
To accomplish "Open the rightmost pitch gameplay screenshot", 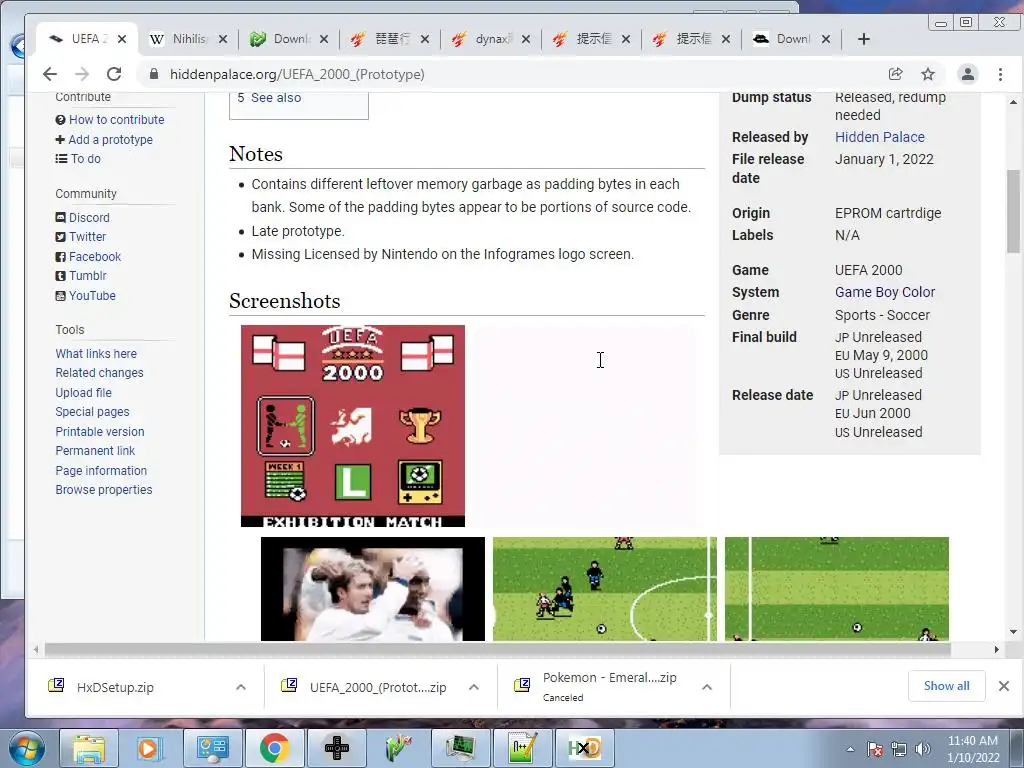I will [837, 588].
